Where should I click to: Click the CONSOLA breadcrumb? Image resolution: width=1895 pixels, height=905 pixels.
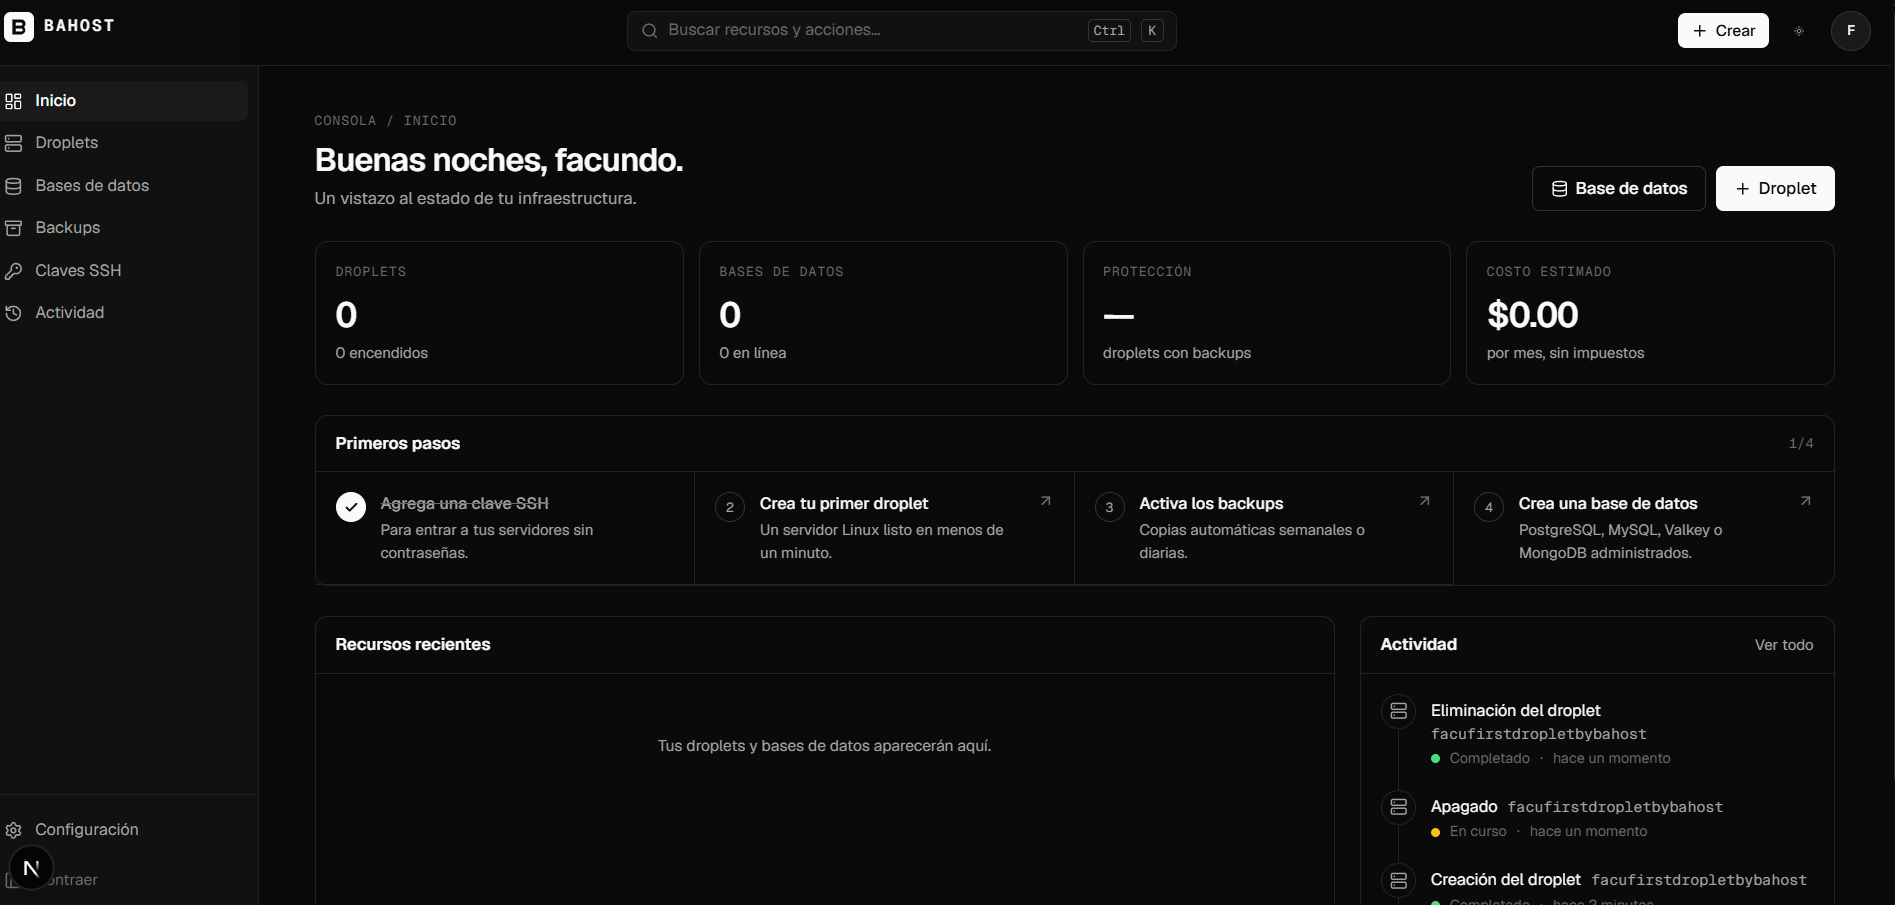tap(345, 121)
